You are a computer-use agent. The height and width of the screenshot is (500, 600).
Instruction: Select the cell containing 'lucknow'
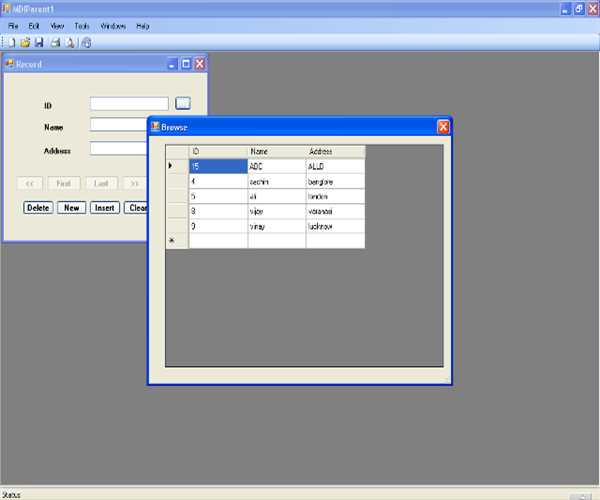click(335, 227)
